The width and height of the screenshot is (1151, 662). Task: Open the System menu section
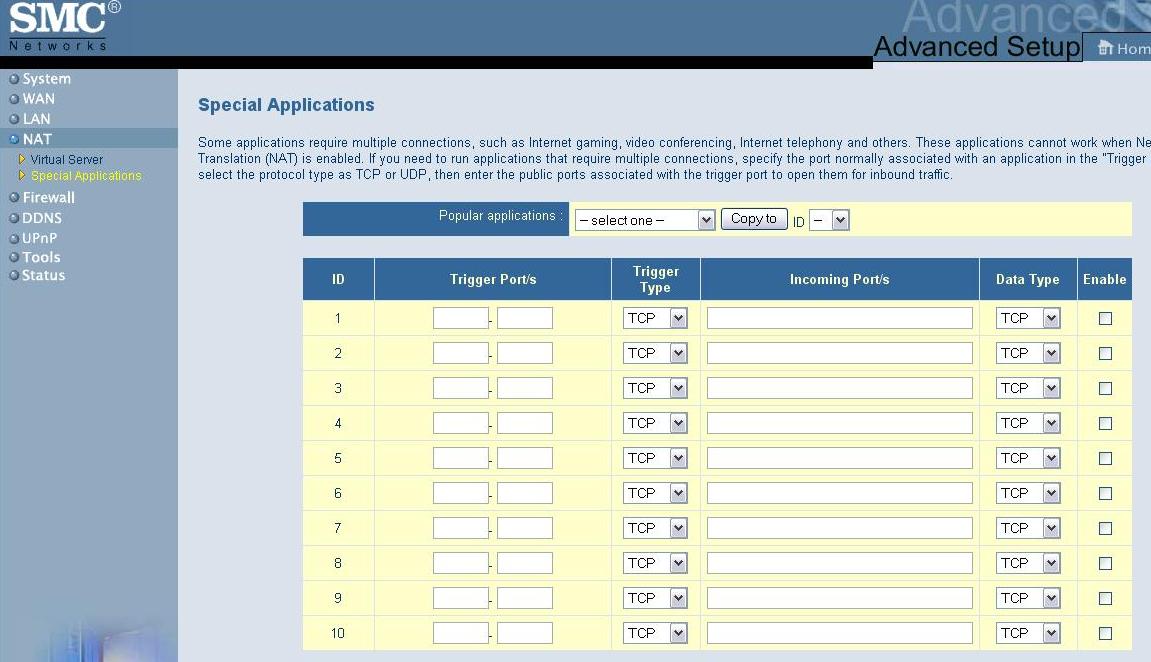click(x=46, y=79)
